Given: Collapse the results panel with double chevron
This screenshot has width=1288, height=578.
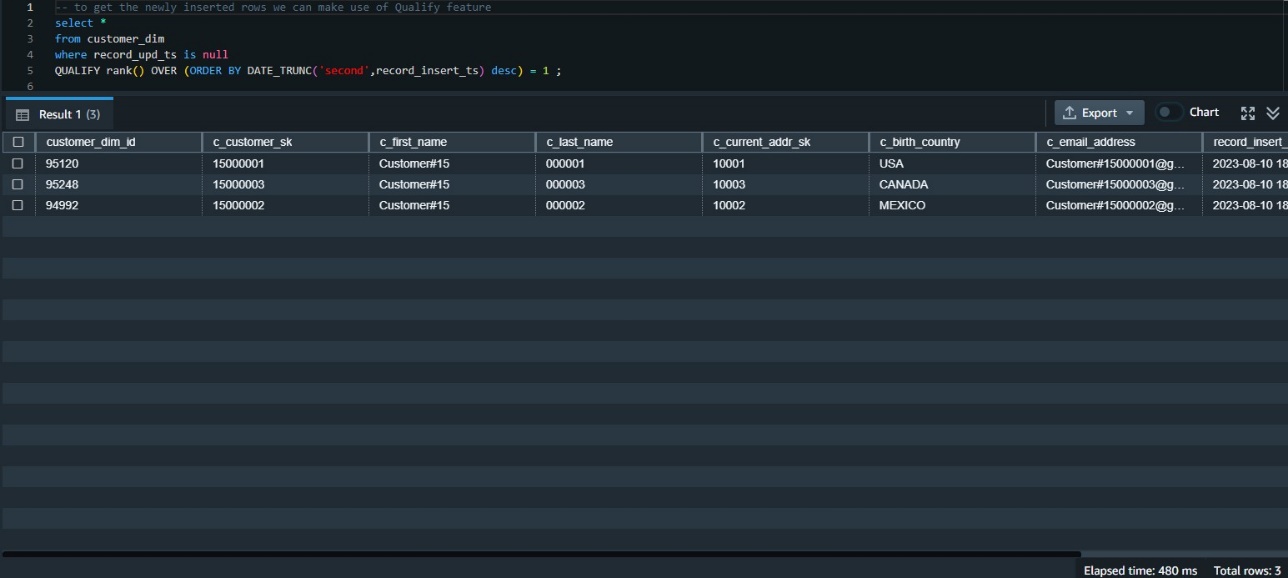Looking at the screenshot, I should [1272, 113].
